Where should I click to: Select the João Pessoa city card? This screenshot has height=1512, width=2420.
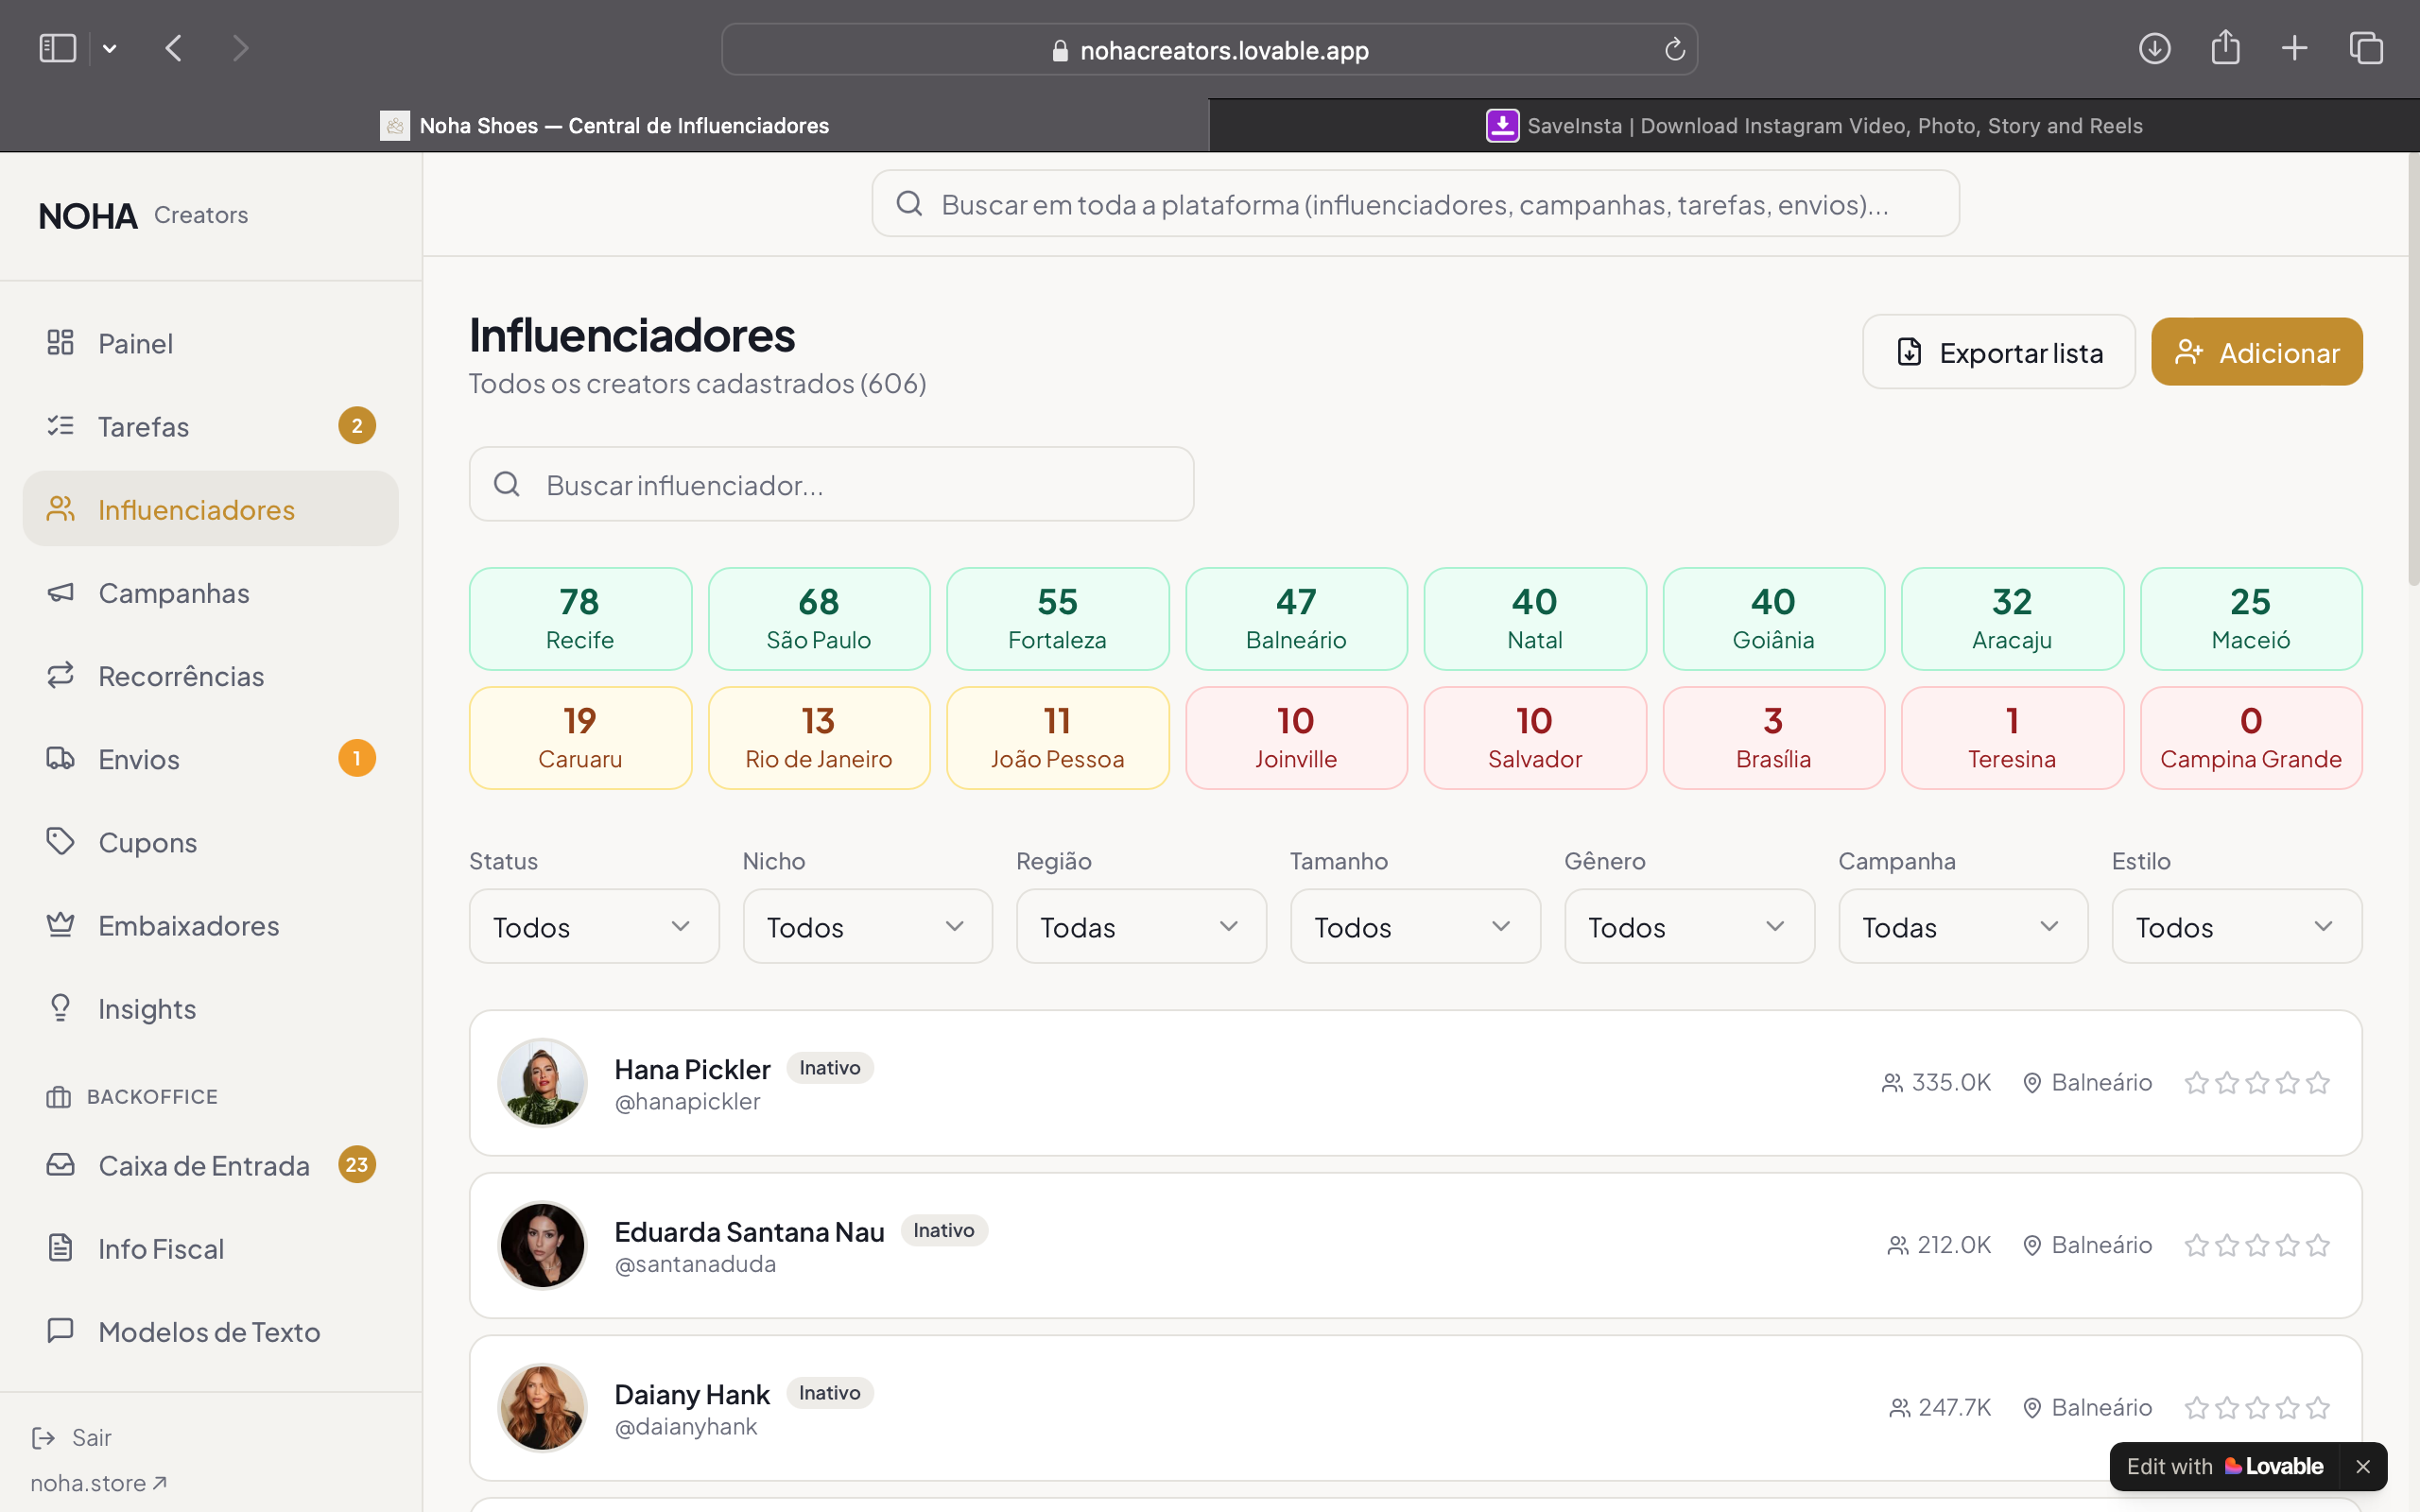click(1058, 738)
